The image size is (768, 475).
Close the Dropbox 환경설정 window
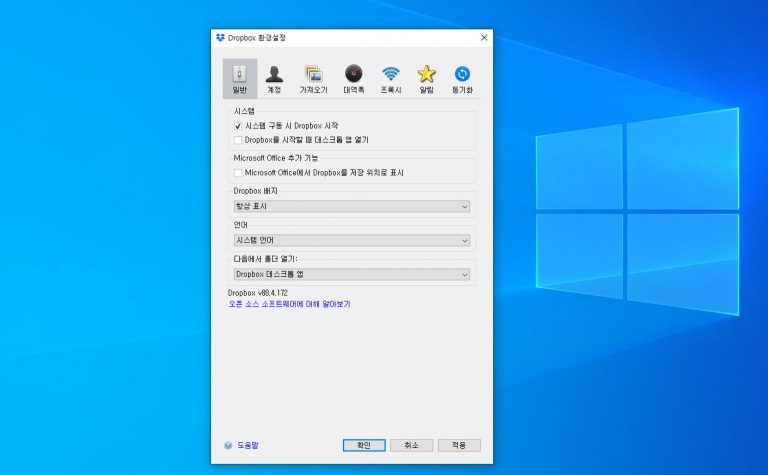pos(484,38)
